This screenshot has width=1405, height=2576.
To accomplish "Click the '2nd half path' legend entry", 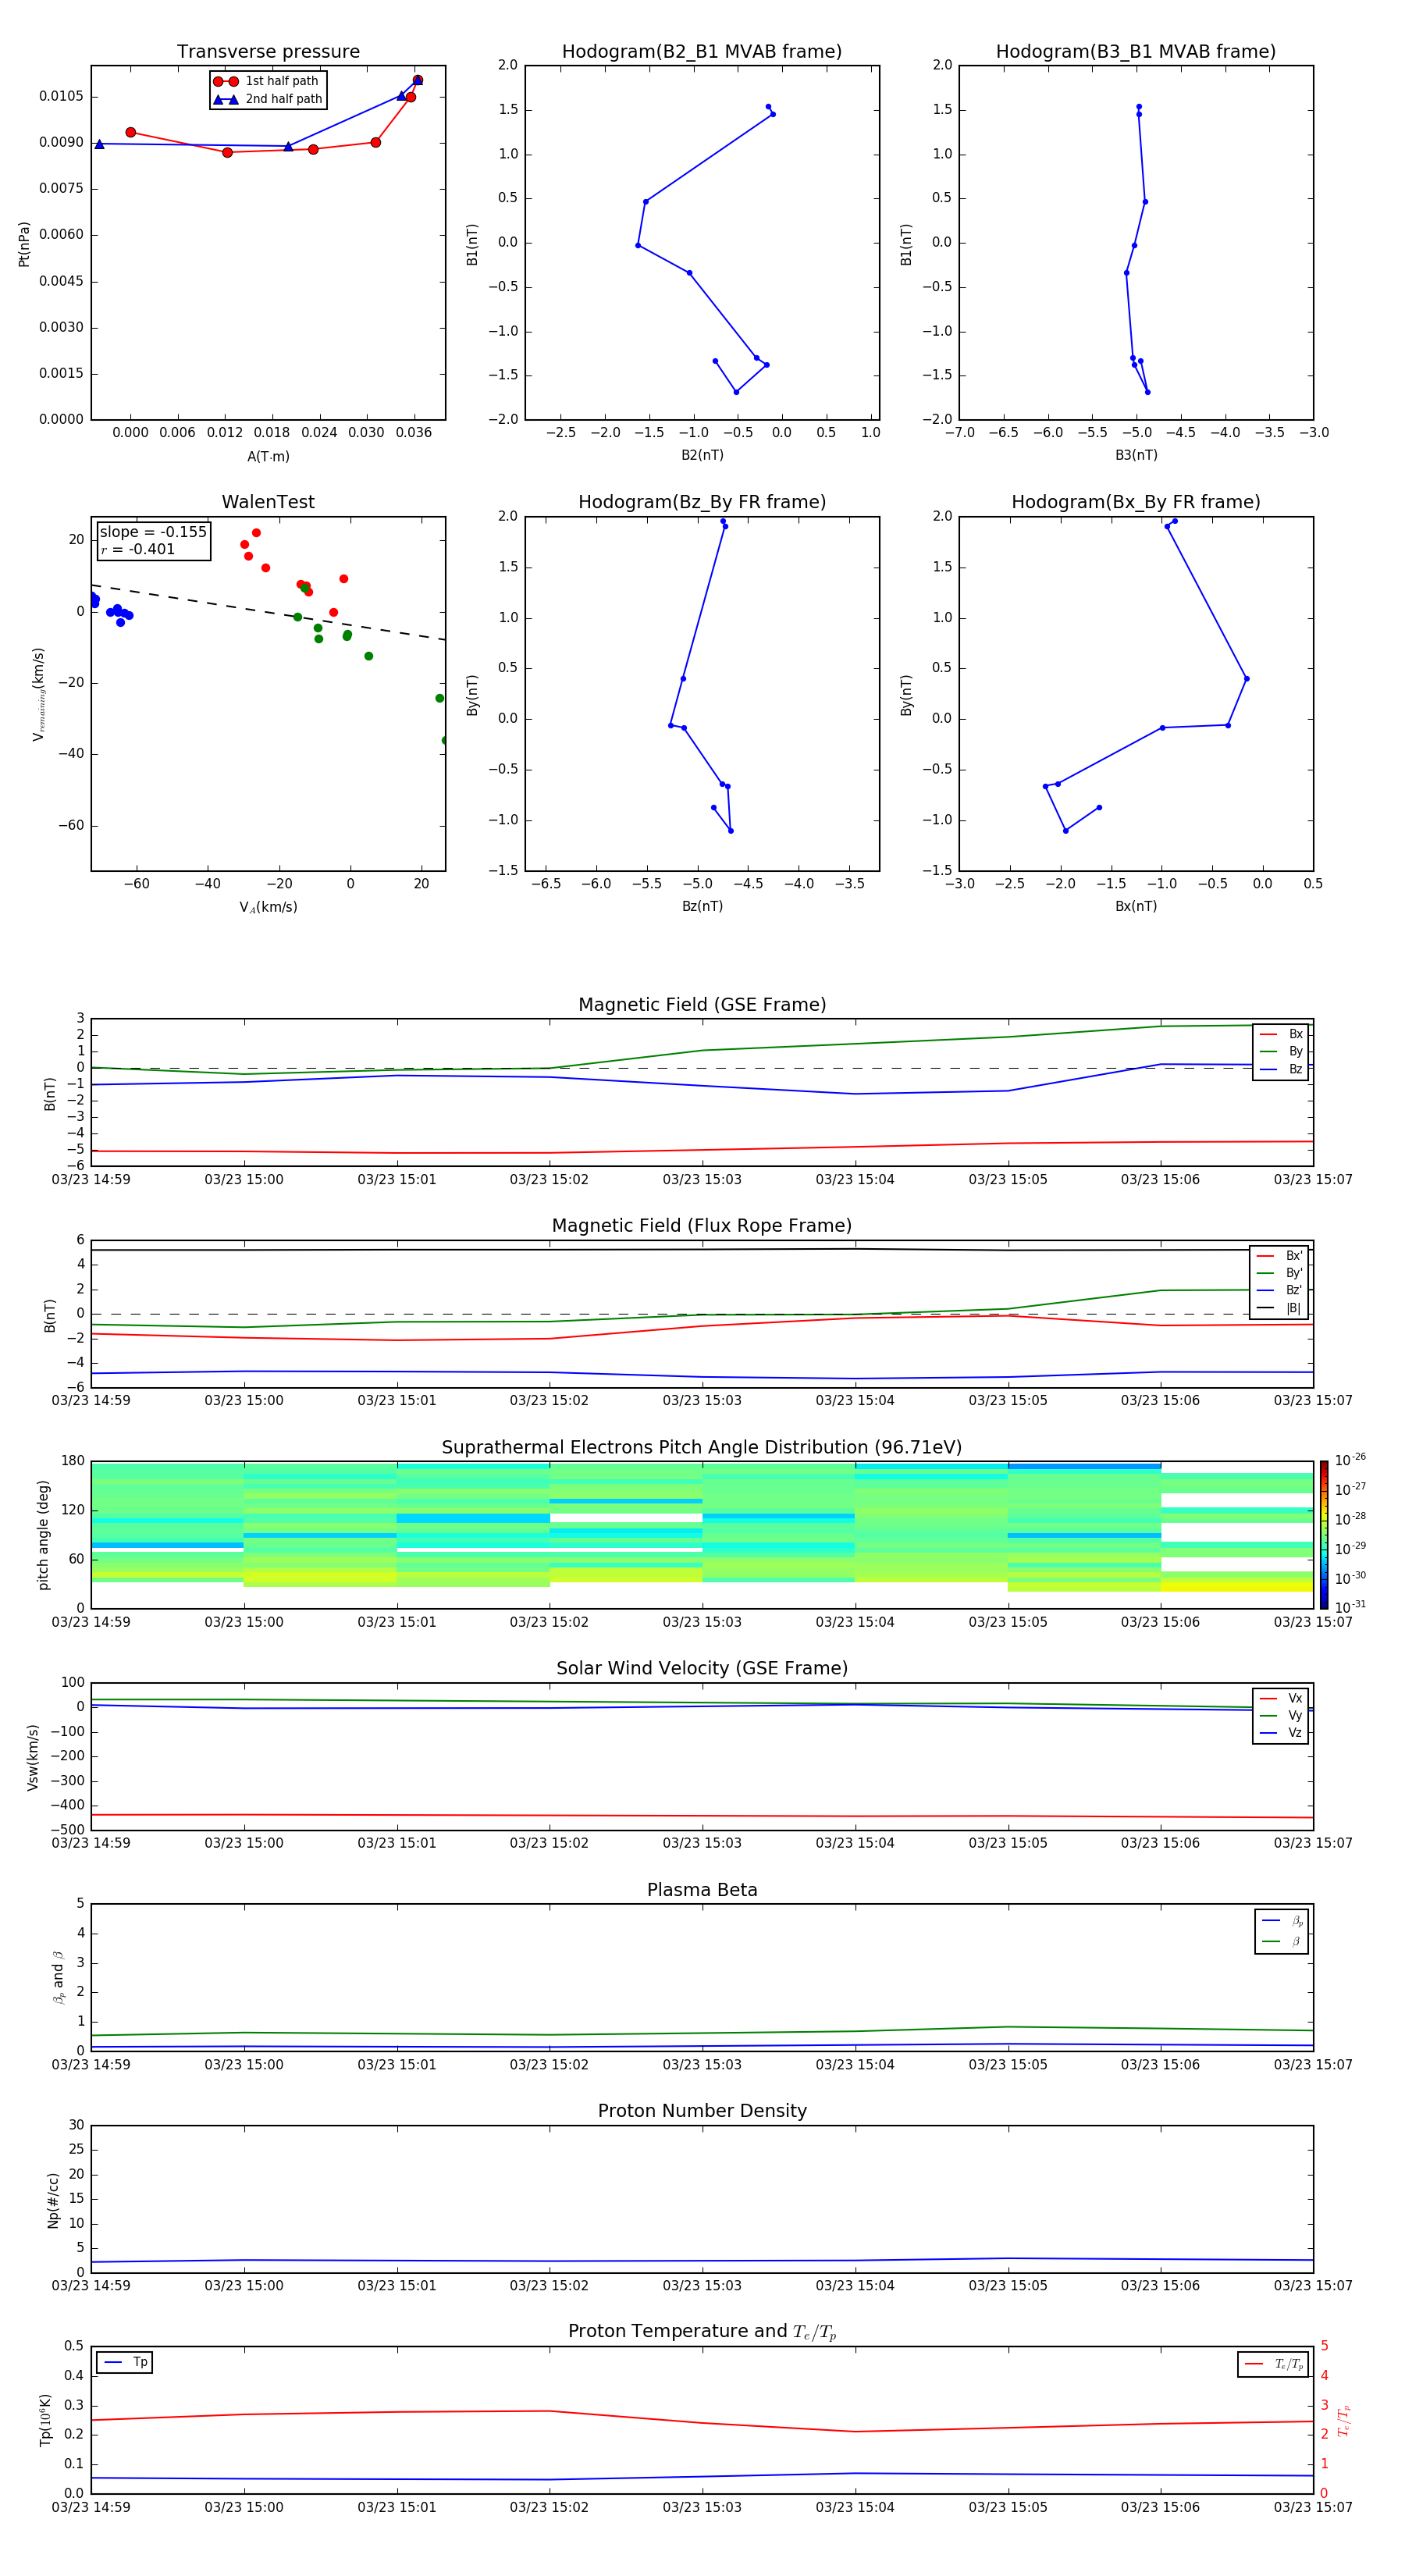I will (x=267, y=99).
